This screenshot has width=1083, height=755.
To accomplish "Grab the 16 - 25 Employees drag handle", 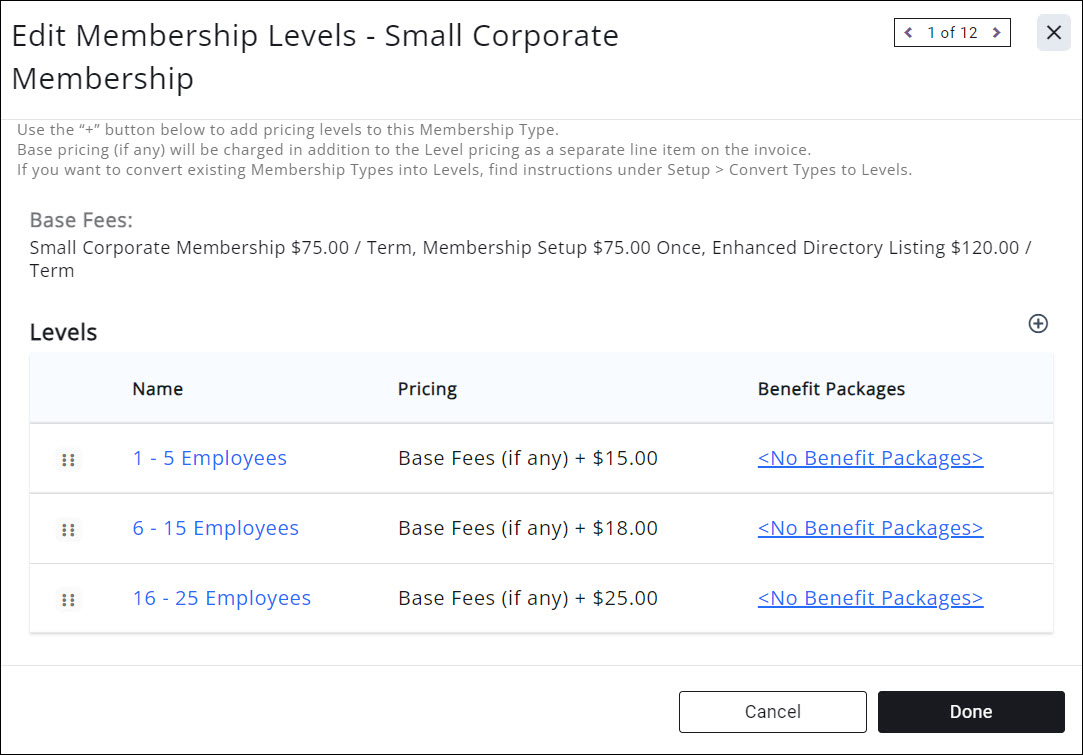I will 68,600.
